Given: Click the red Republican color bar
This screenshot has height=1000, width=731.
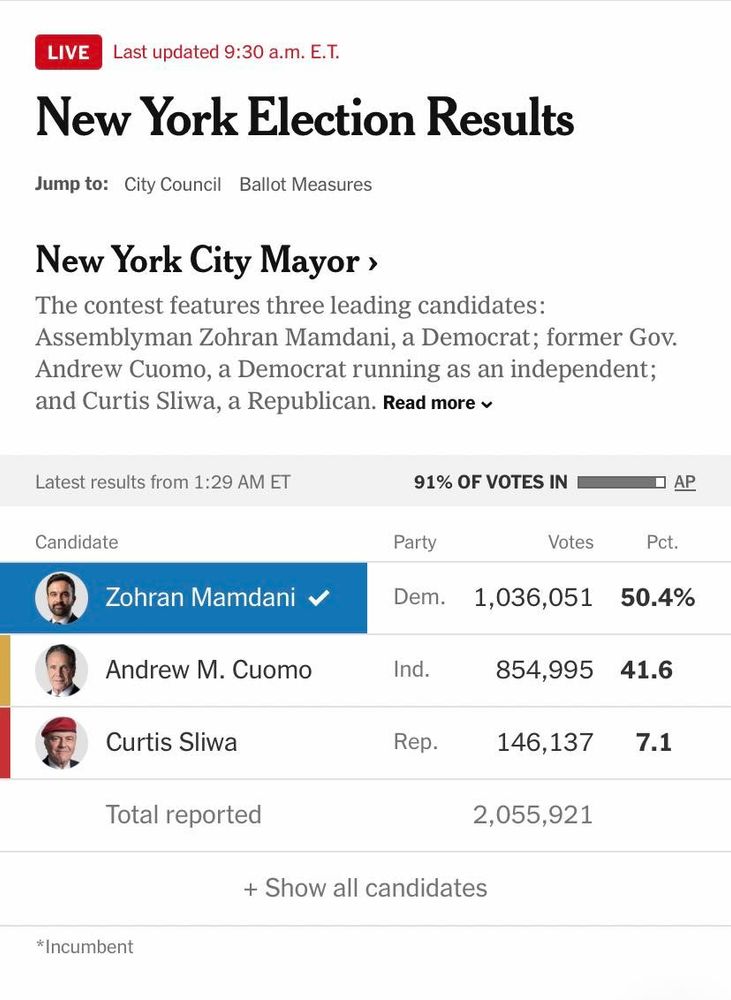Looking at the screenshot, I should click(5, 743).
